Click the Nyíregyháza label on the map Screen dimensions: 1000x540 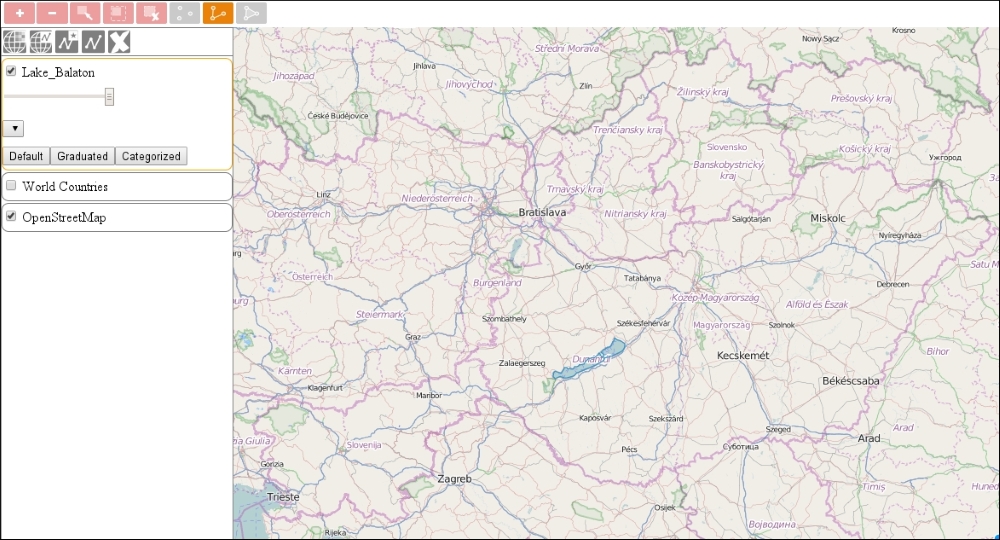click(900, 235)
